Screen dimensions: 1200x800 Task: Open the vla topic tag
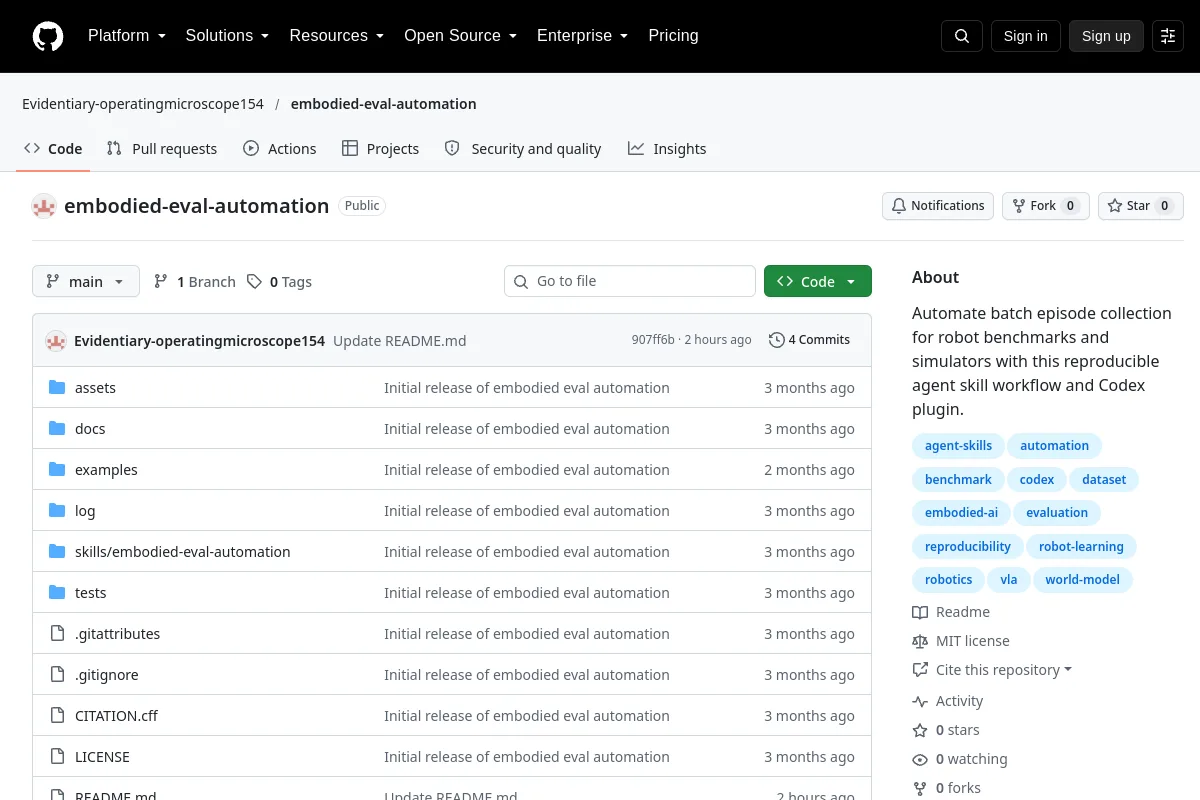(x=1009, y=580)
